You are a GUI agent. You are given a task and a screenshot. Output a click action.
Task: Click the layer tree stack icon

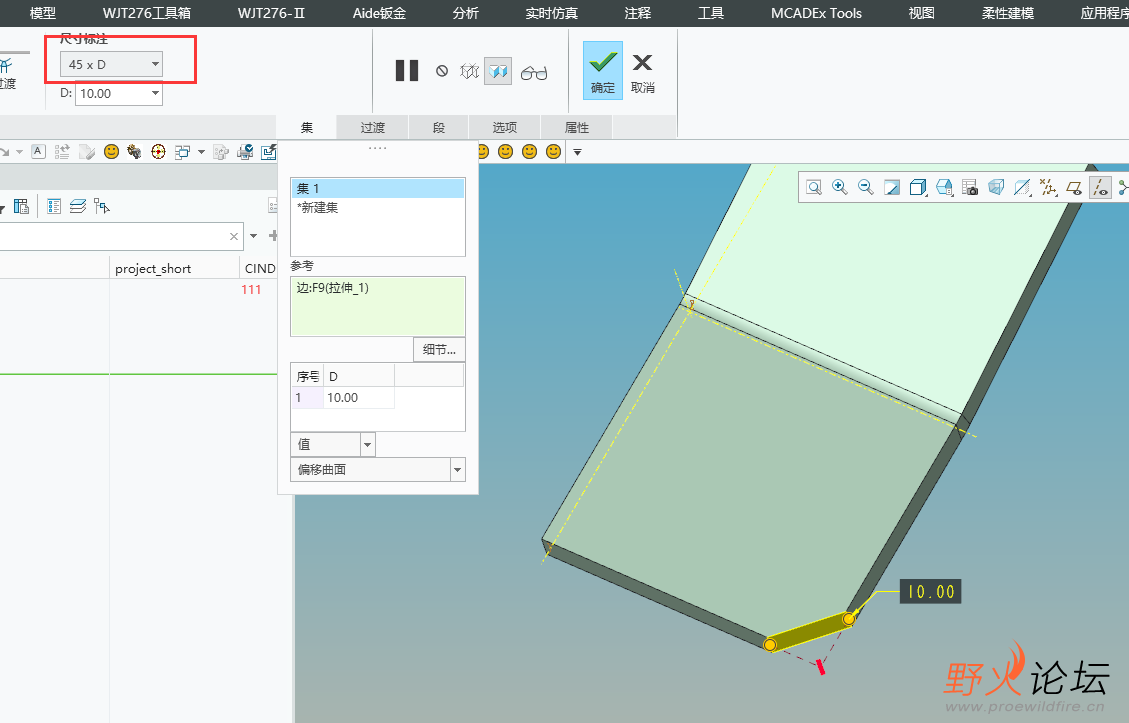pyautogui.click(x=78, y=207)
